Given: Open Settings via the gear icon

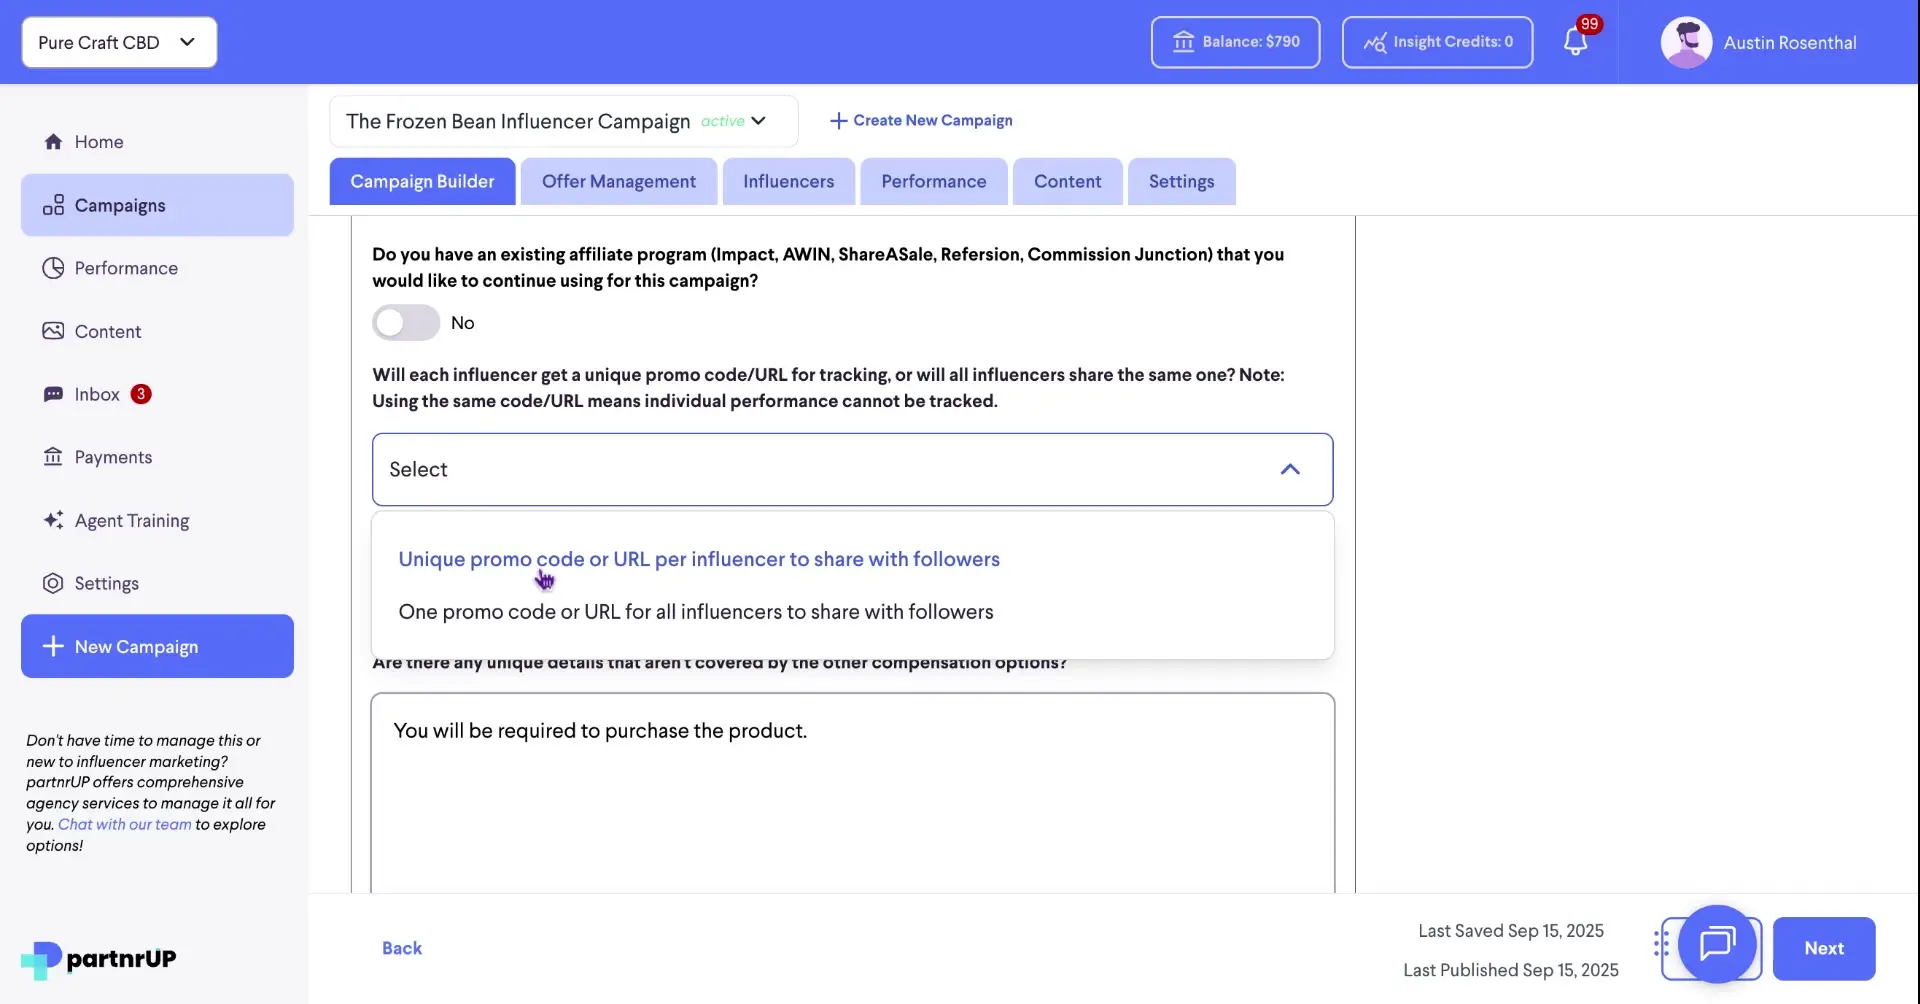Looking at the screenshot, I should (x=52, y=583).
